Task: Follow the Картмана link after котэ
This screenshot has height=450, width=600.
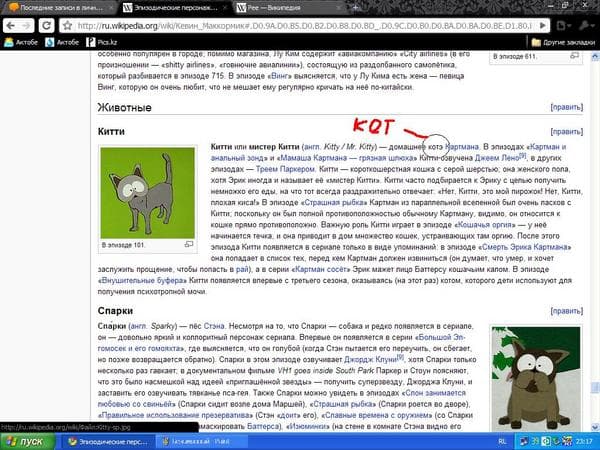Action: tap(462, 147)
